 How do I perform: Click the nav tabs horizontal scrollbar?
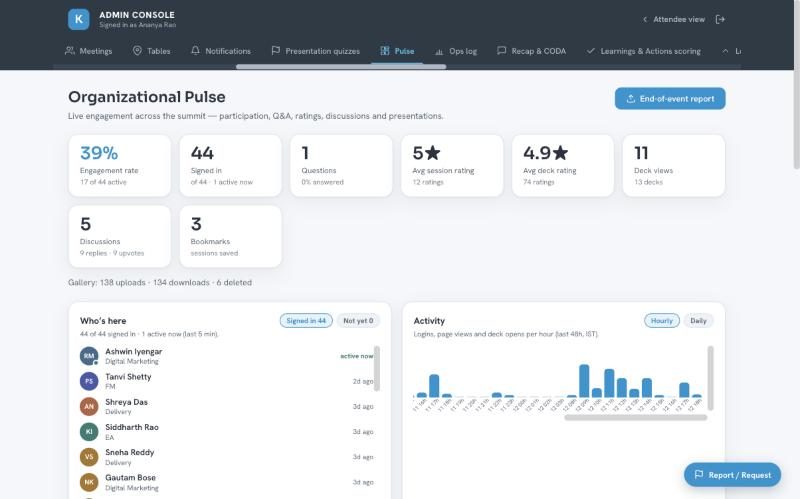tap(341, 66)
